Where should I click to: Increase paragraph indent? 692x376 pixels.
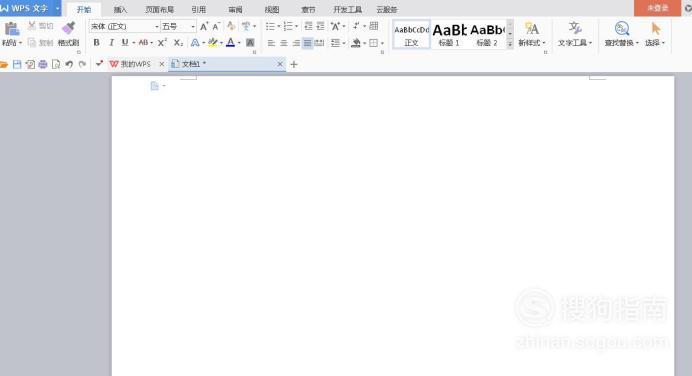click(320, 26)
